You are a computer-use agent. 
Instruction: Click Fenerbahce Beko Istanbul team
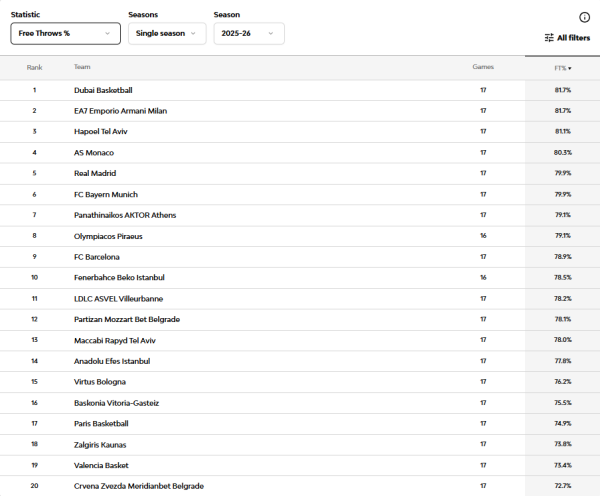pyautogui.click(x=119, y=277)
